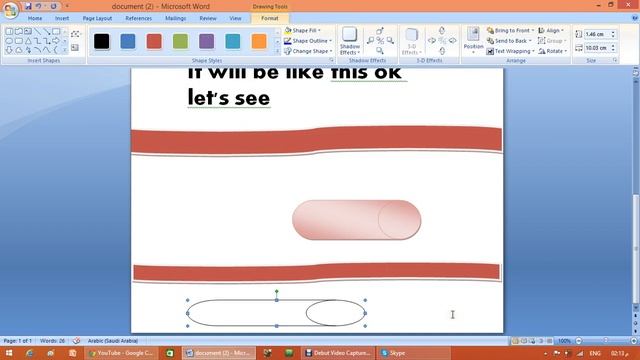Open the Office Button menu

point(10,10)
